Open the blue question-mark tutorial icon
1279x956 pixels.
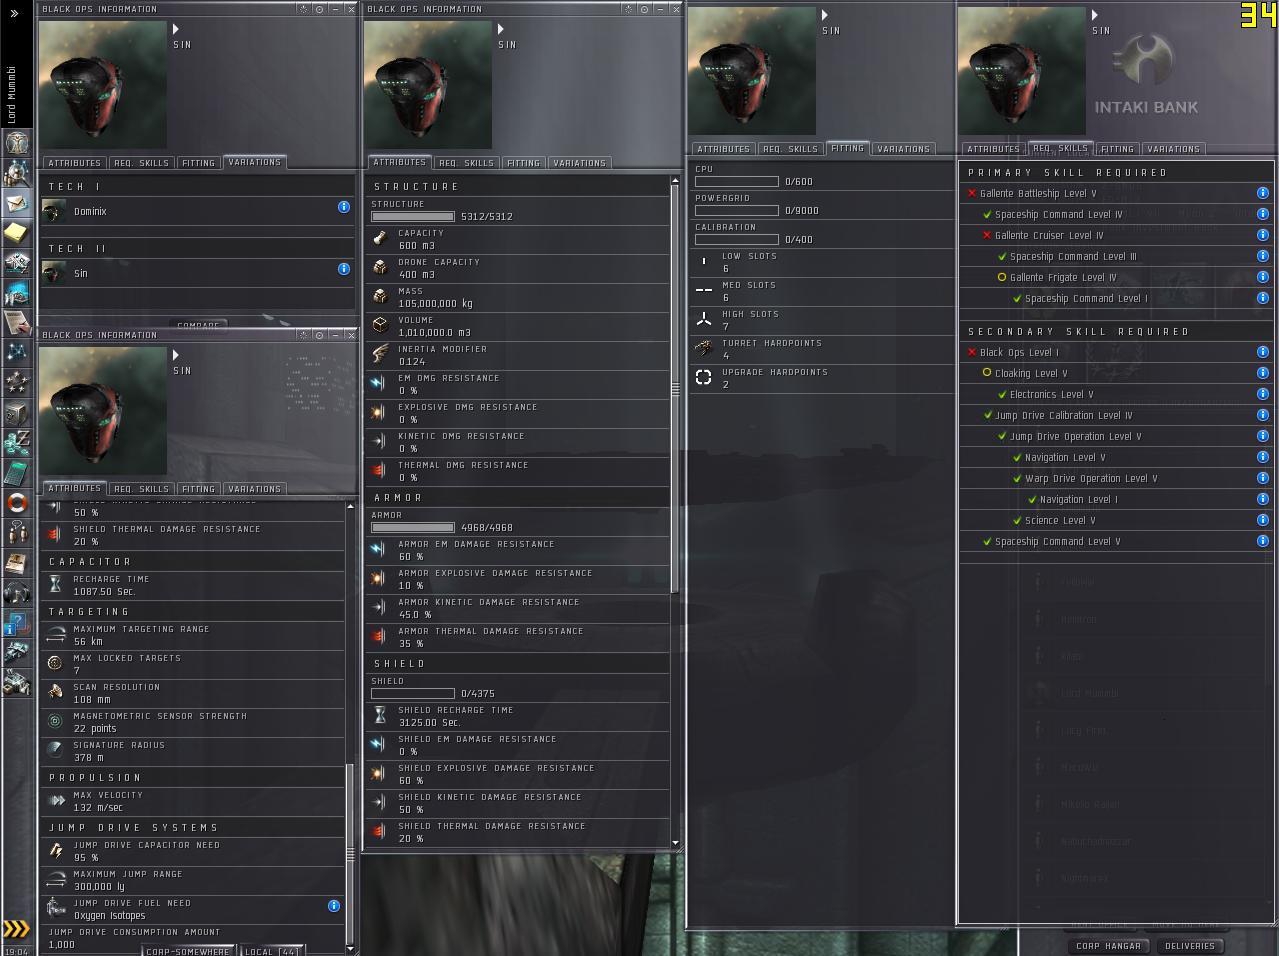(x=17, y=625)
